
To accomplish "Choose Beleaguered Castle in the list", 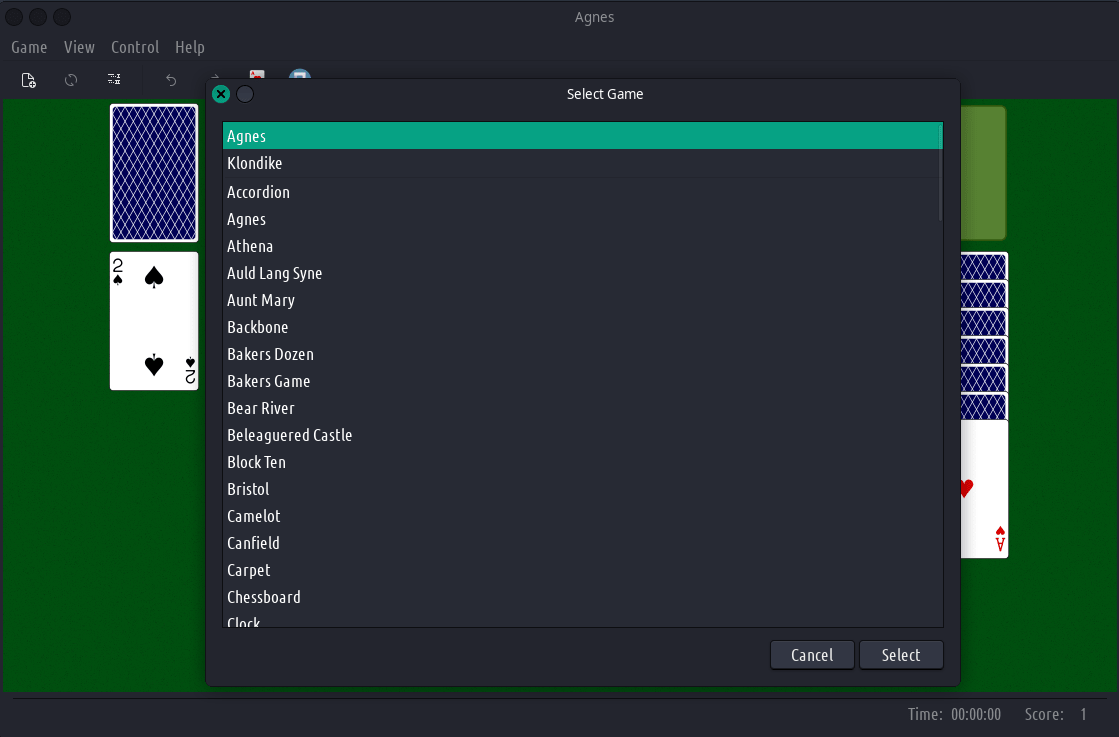I will point(289,435).
